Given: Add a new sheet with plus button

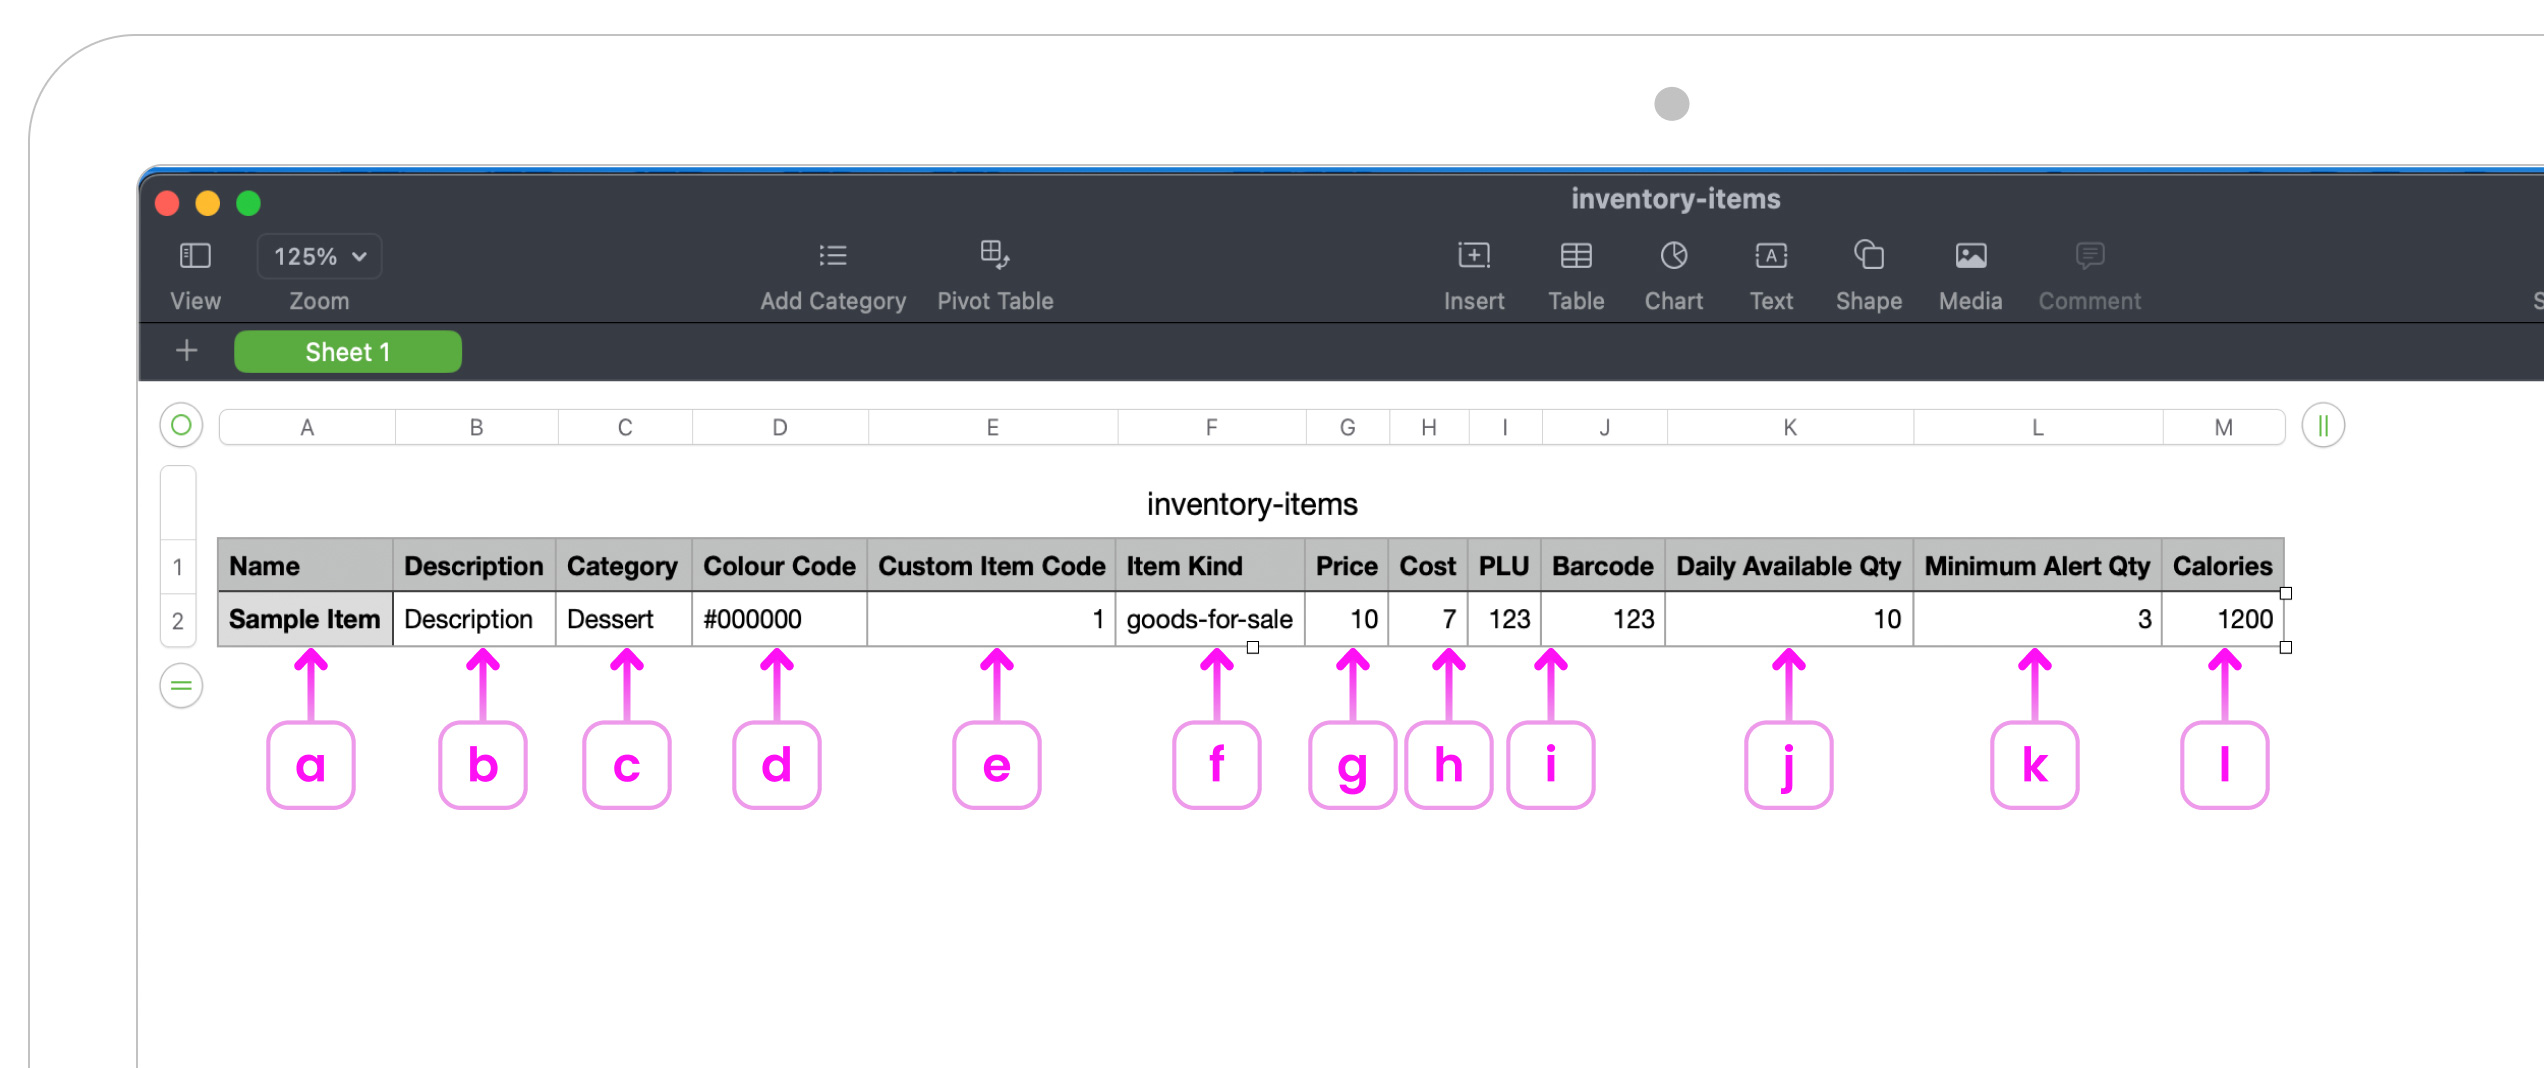Looking at the screenshot, I should tap(186, 351).
